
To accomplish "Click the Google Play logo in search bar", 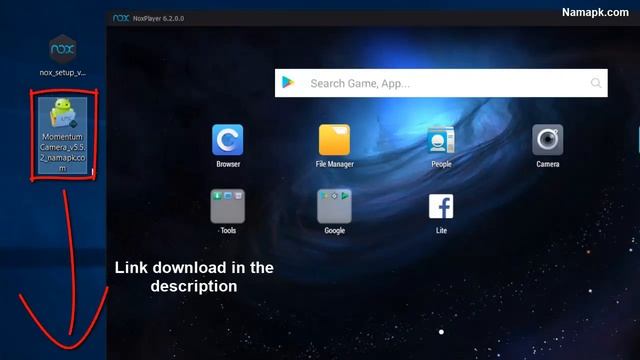I will pyautogui.click(x=288, y=82).
